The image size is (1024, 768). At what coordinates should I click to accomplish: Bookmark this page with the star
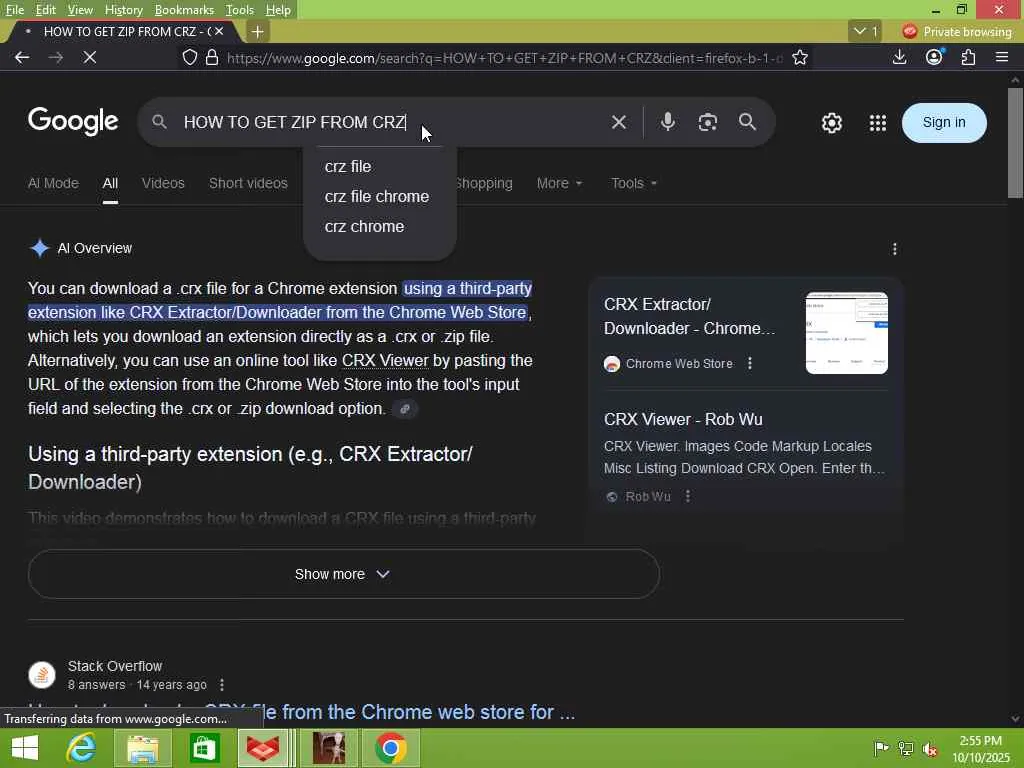(x=800, y=57)
